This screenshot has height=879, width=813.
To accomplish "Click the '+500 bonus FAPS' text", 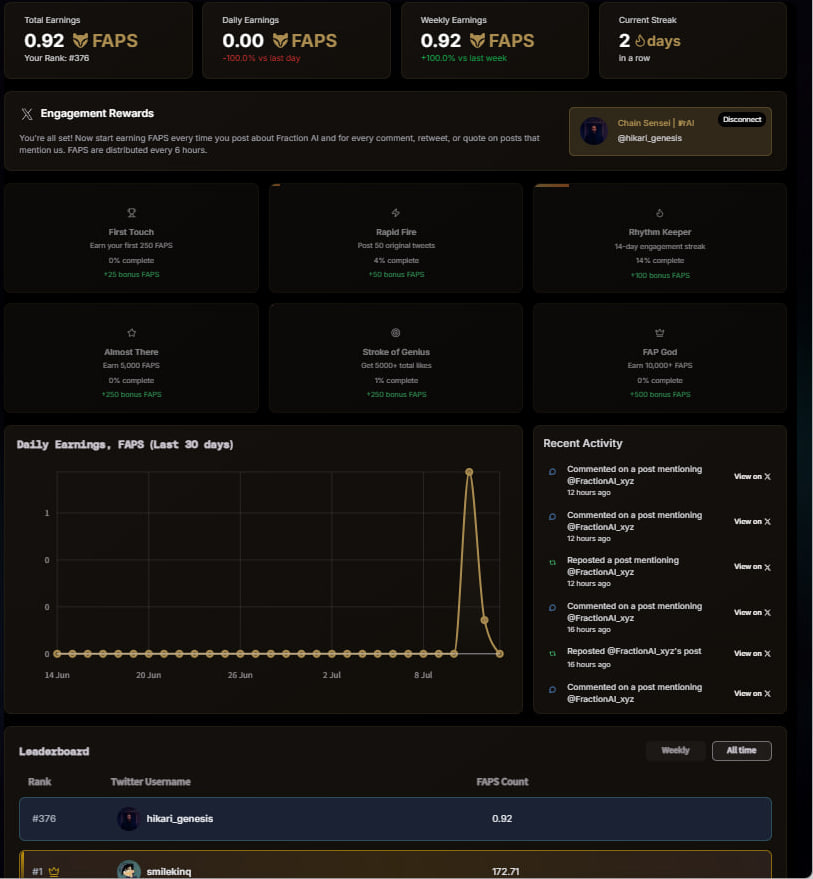I will coord(660,395).
